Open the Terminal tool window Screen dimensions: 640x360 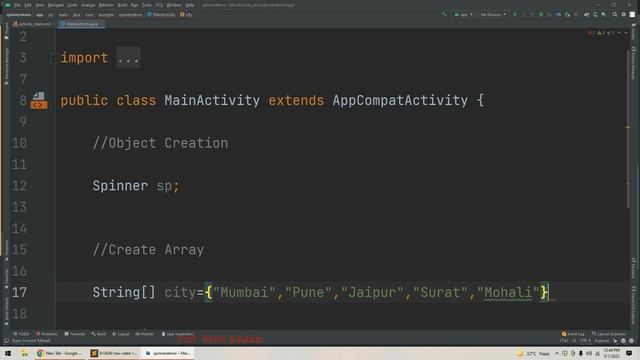click(x=74, y=334)
